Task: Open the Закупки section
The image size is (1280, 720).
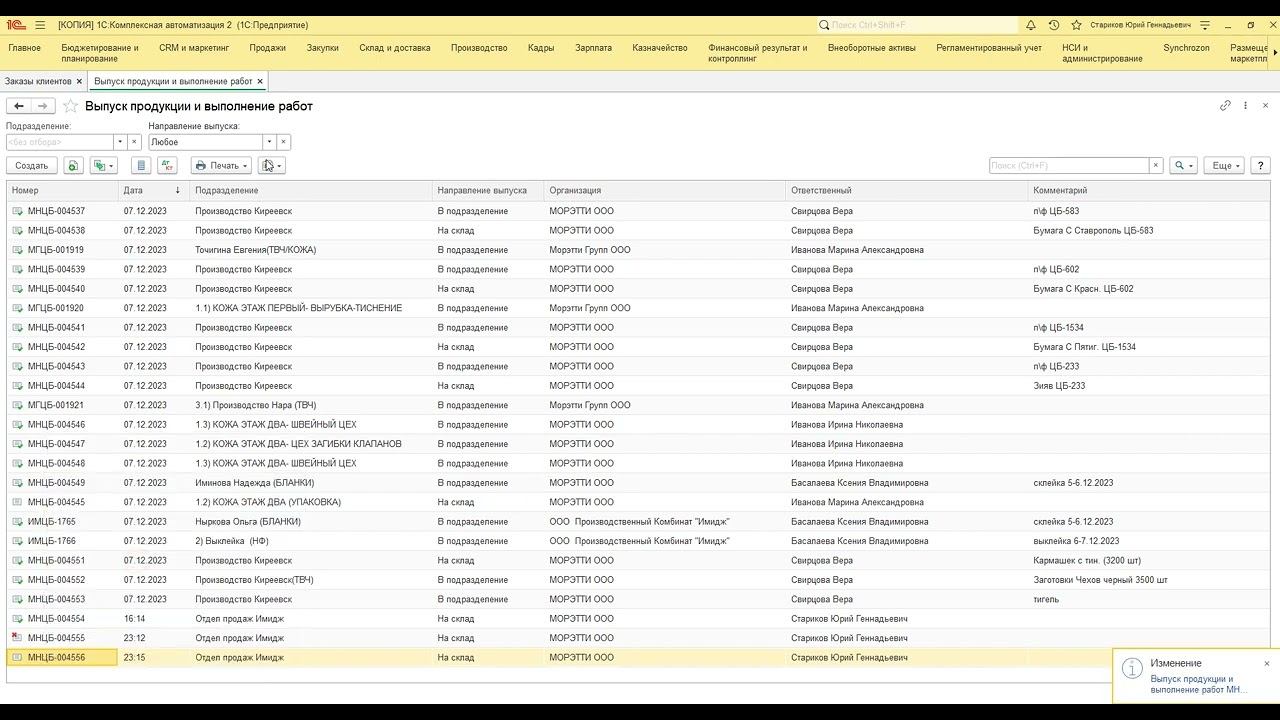Action: click(323, 48)
